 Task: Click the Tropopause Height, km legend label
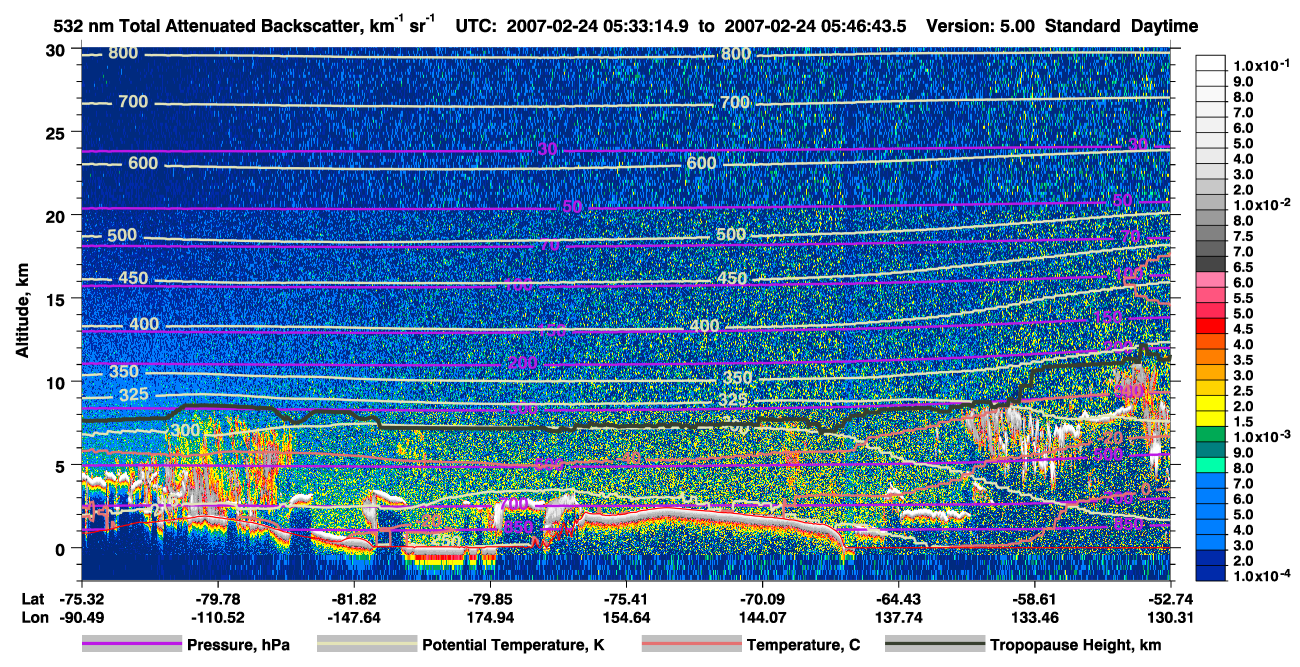(1077, 645)
